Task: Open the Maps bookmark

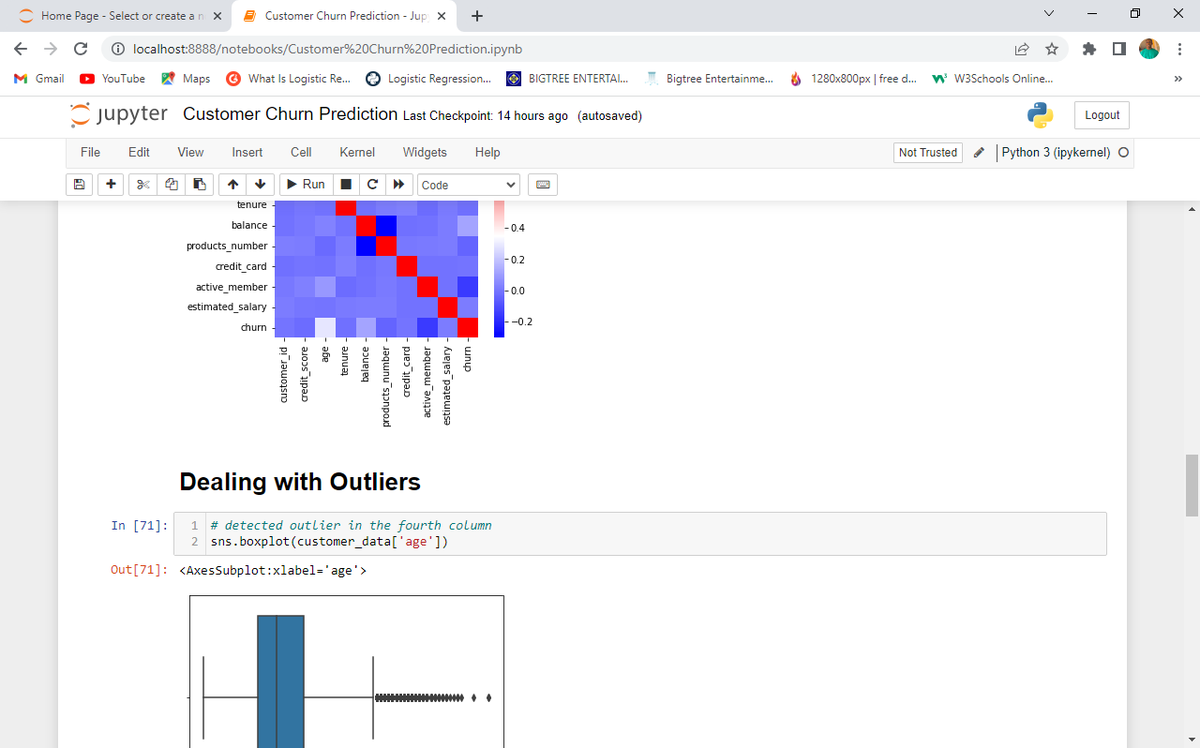Action: pos(186,78)
